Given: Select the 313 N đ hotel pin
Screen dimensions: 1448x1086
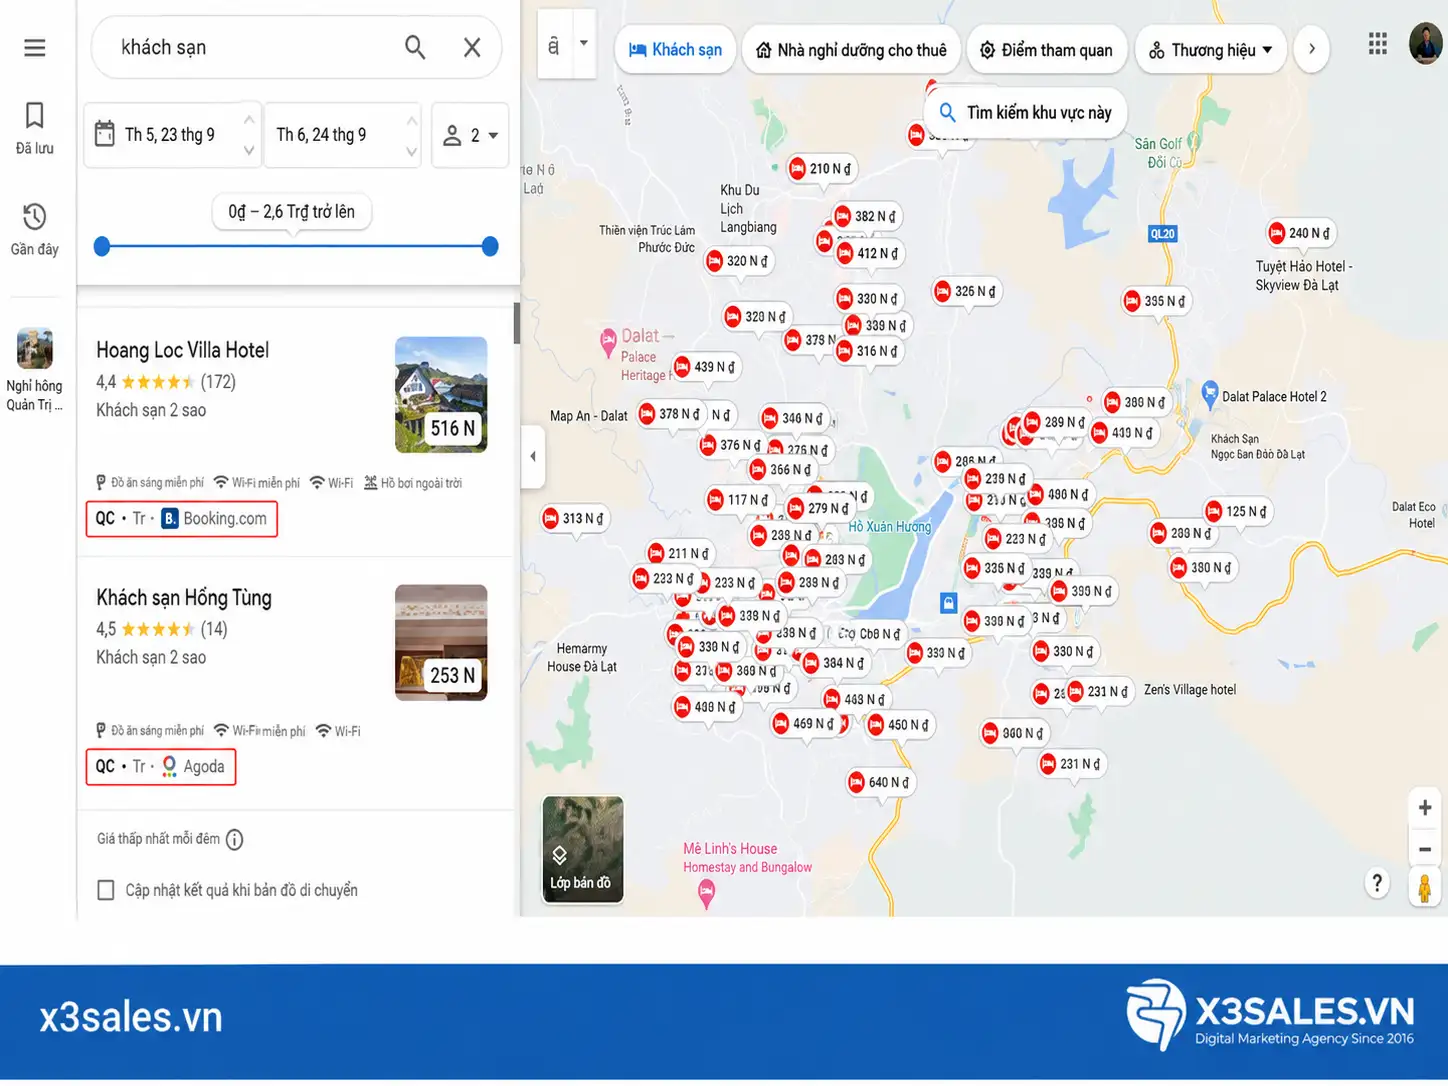Looking at the screenshot, I should (574, 518).
